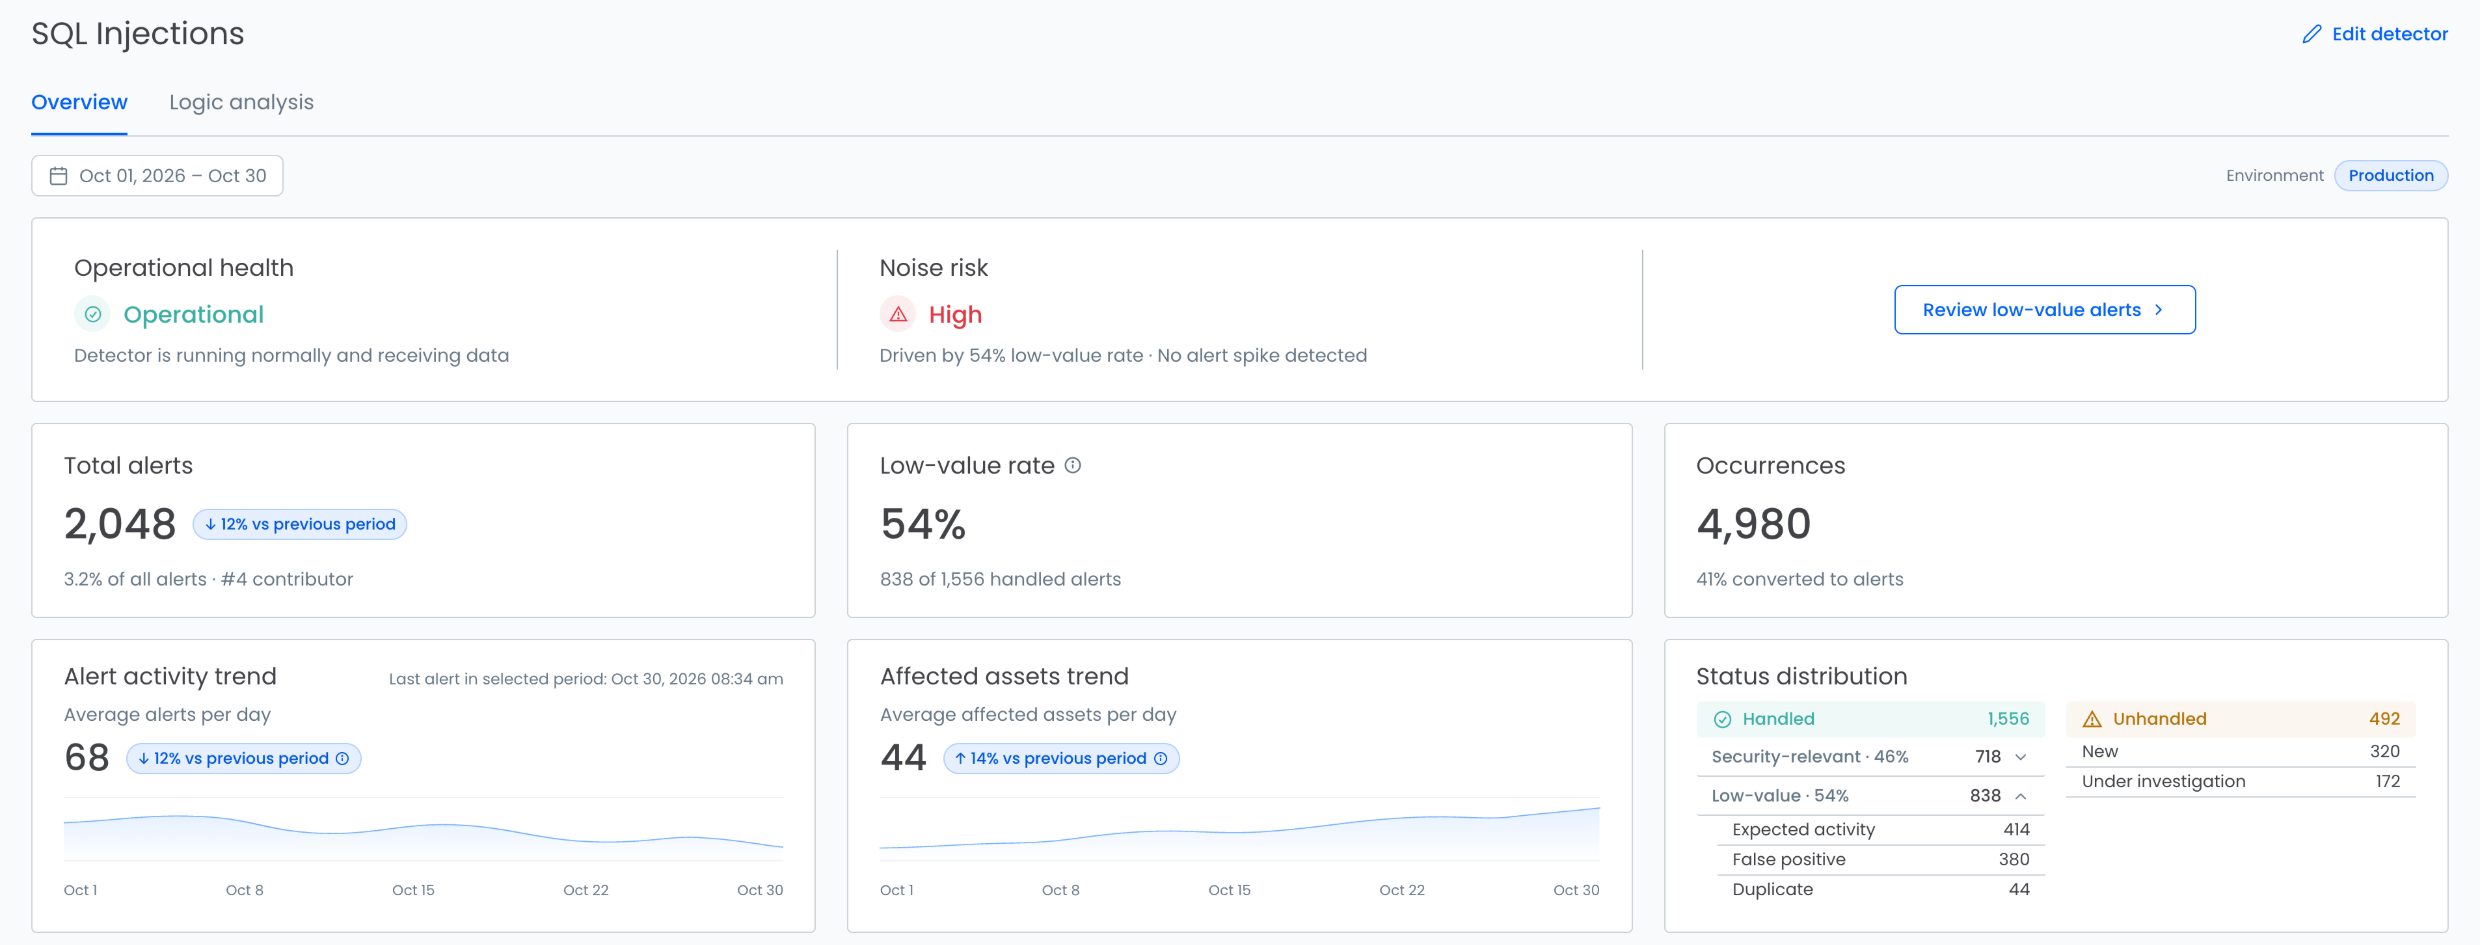Click the arrow in Review low-value alerts
This screenshot has height=945, width=2480.
click(x=2158, y=310)
